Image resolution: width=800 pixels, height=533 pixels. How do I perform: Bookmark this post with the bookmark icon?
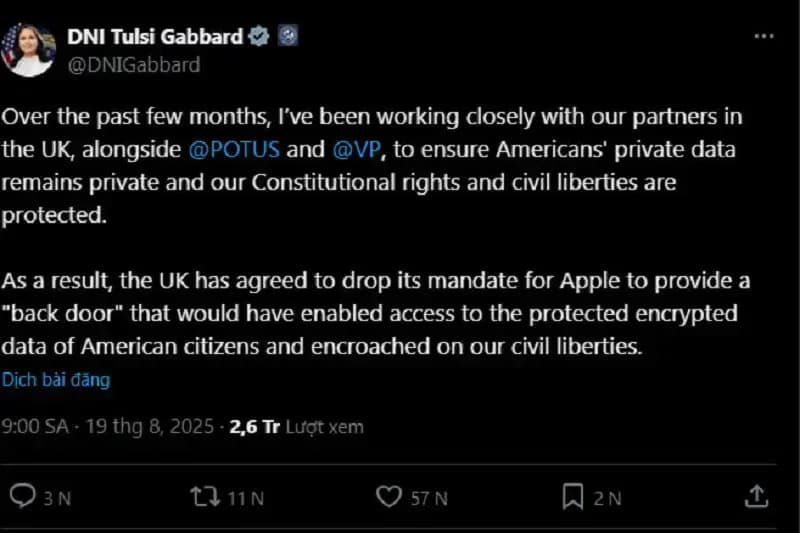point(573,496)
